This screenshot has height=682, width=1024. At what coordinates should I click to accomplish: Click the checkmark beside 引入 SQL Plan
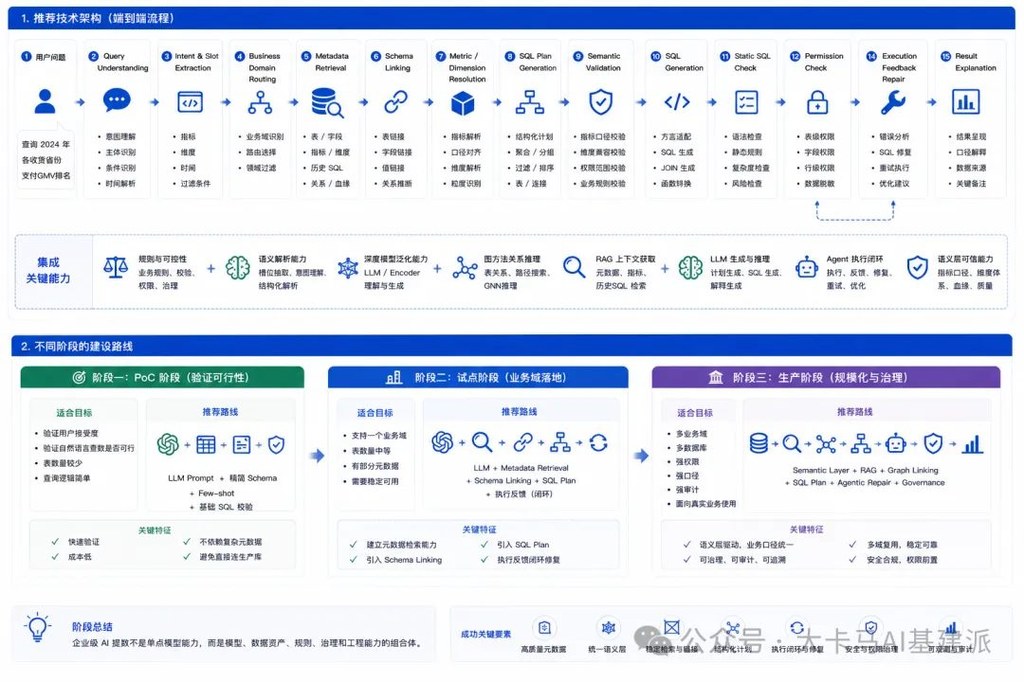click(x=485, y=544)
